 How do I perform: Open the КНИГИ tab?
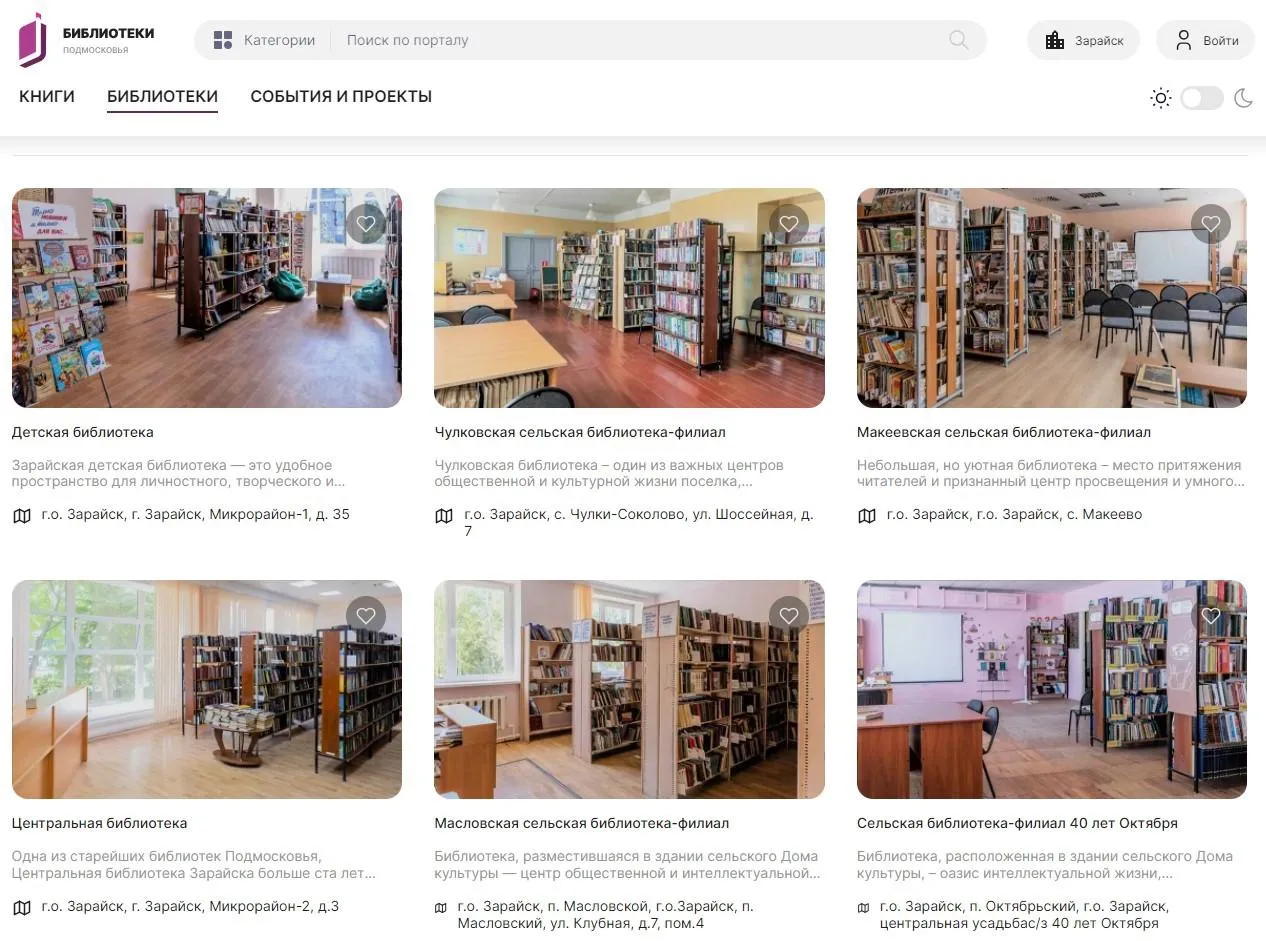click(47, 97)
